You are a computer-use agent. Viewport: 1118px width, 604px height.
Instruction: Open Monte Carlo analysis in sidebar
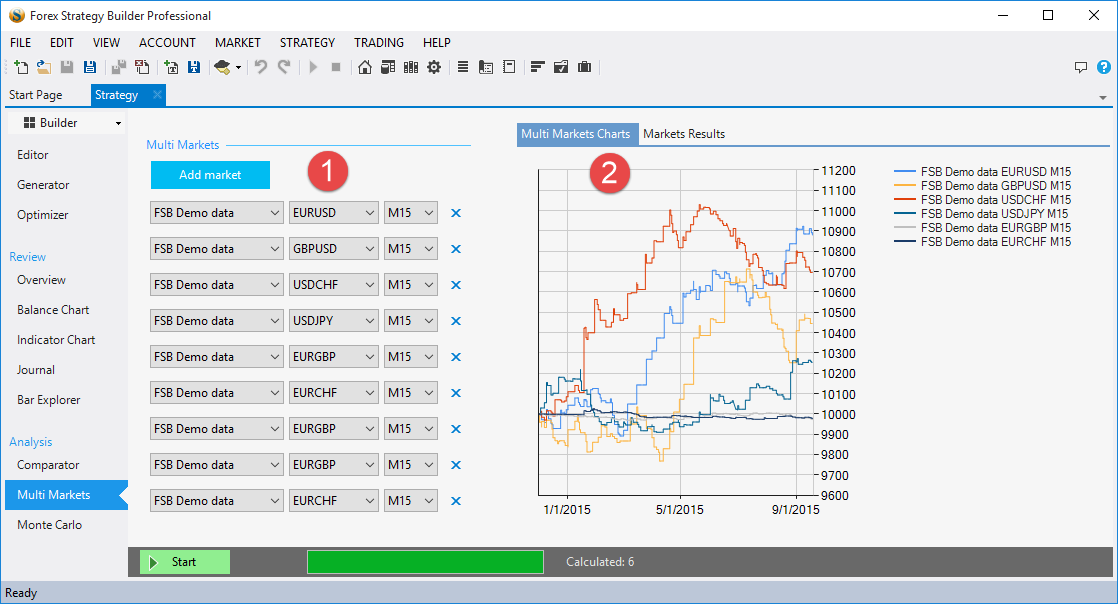pos(50,525)
